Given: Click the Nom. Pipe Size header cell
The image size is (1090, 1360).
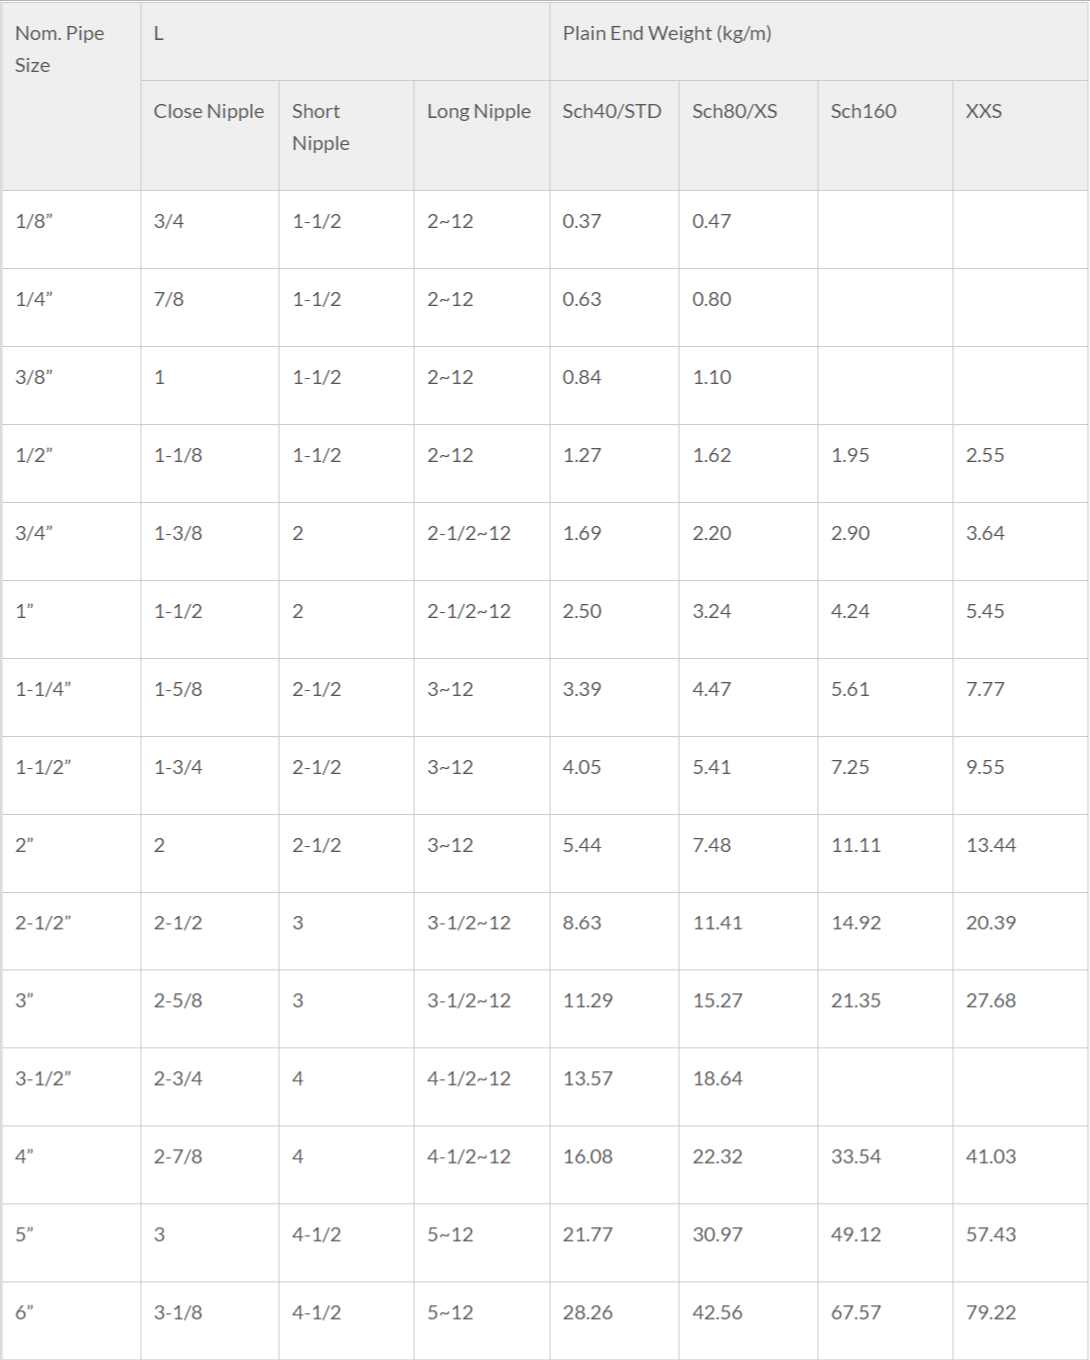Looking at the screenshot, I should (x=71, y=97).
